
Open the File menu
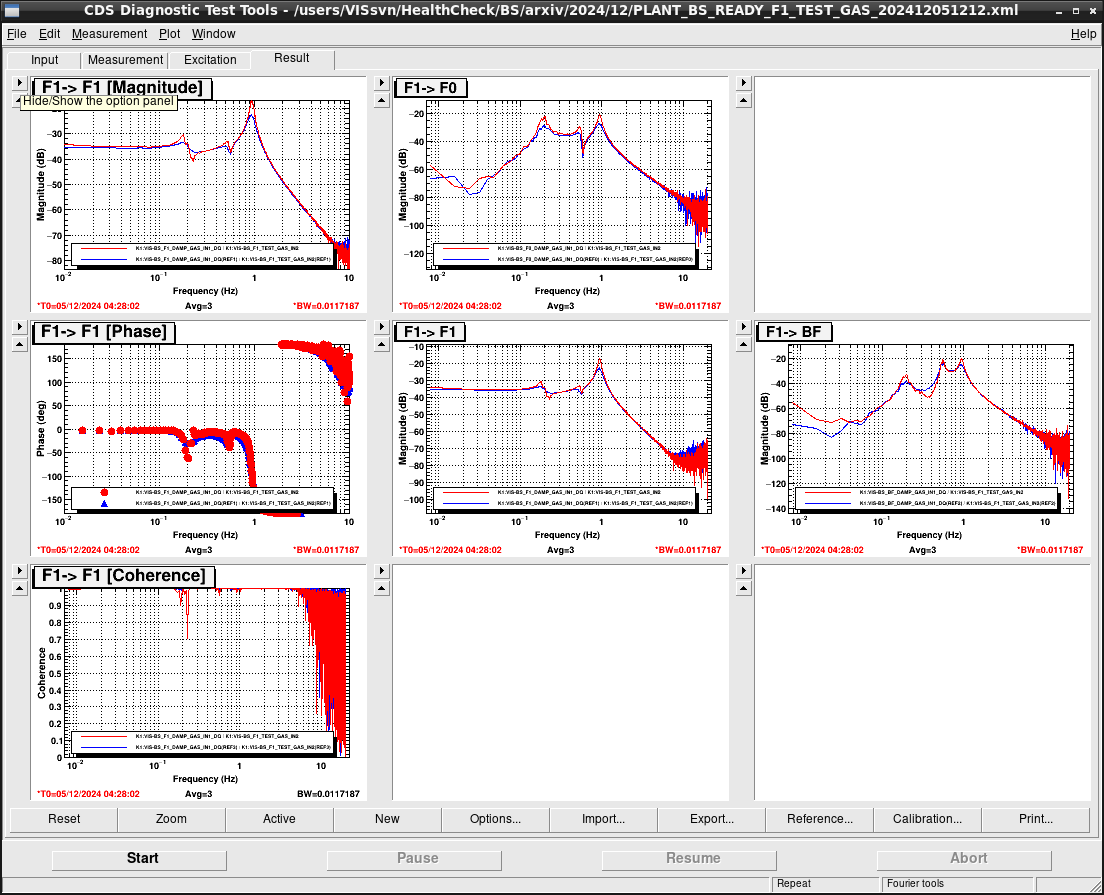pyautogui.click(x=16, y=34)
